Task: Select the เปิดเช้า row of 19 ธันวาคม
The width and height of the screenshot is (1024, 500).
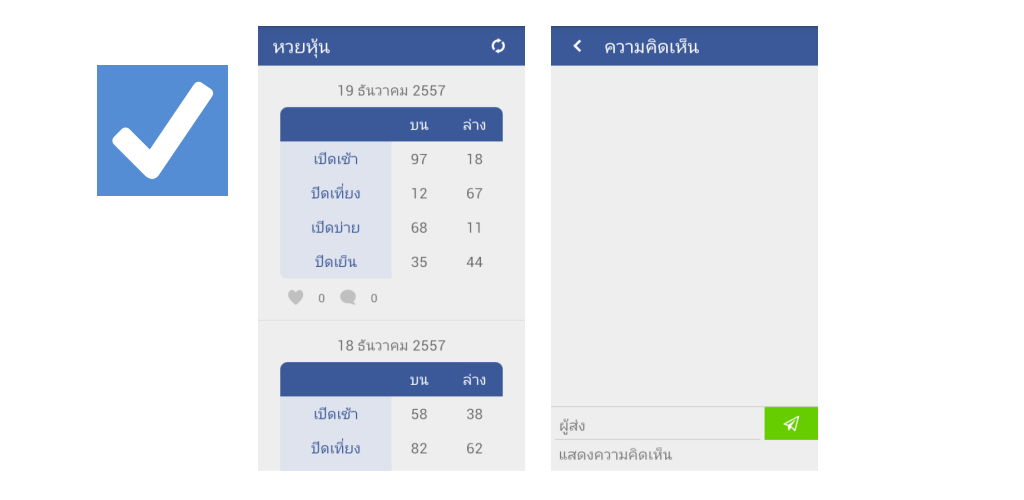Action: (391, 159)
